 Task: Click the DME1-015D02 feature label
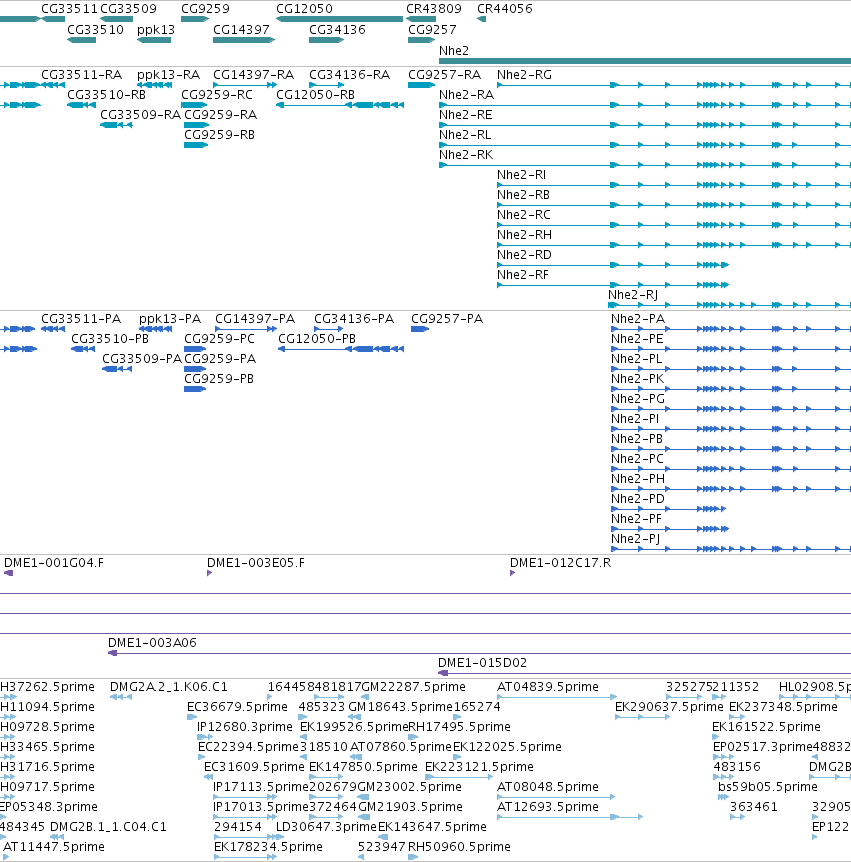tap(482, 663)
